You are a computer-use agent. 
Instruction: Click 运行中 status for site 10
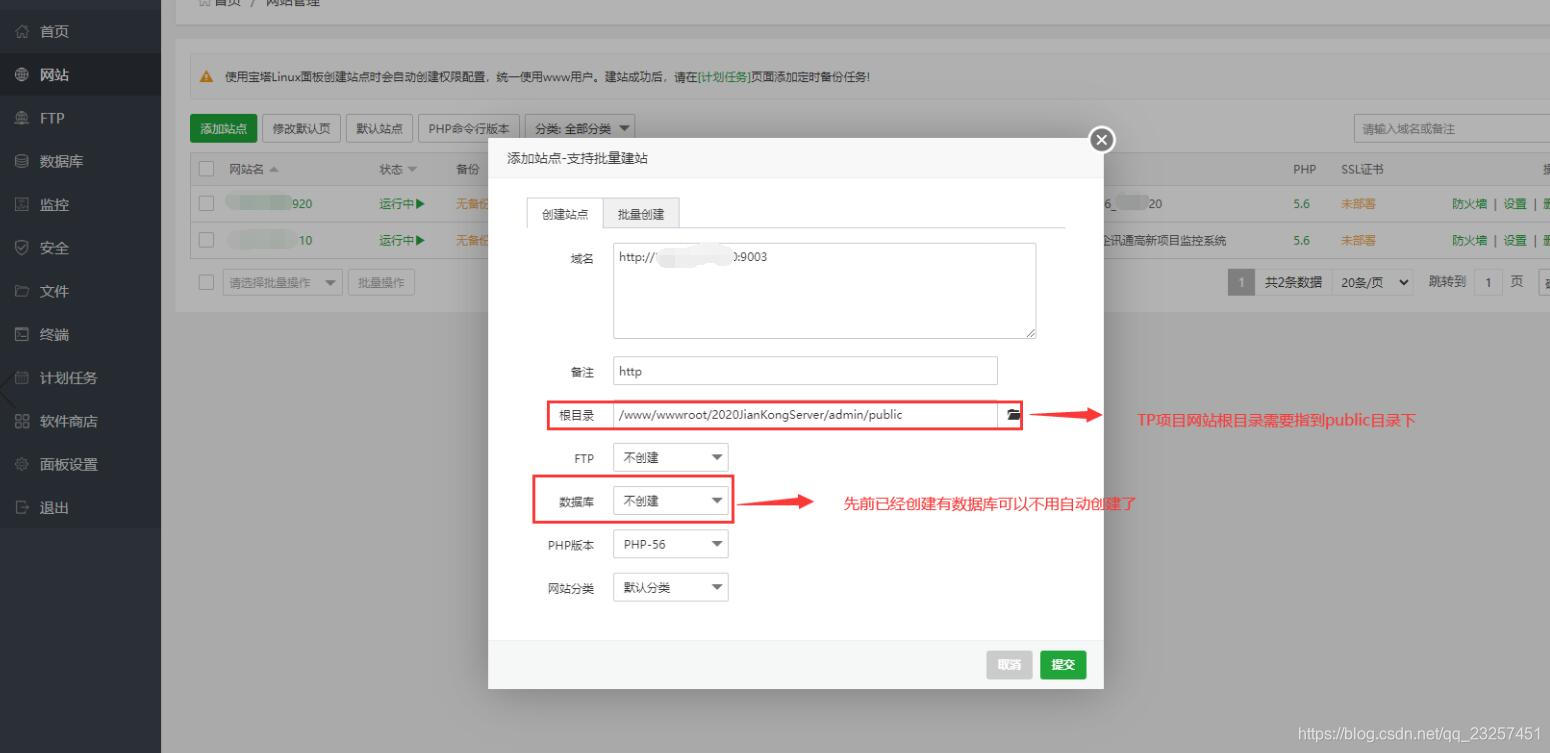pyautogui.click(x=402, y=240)
